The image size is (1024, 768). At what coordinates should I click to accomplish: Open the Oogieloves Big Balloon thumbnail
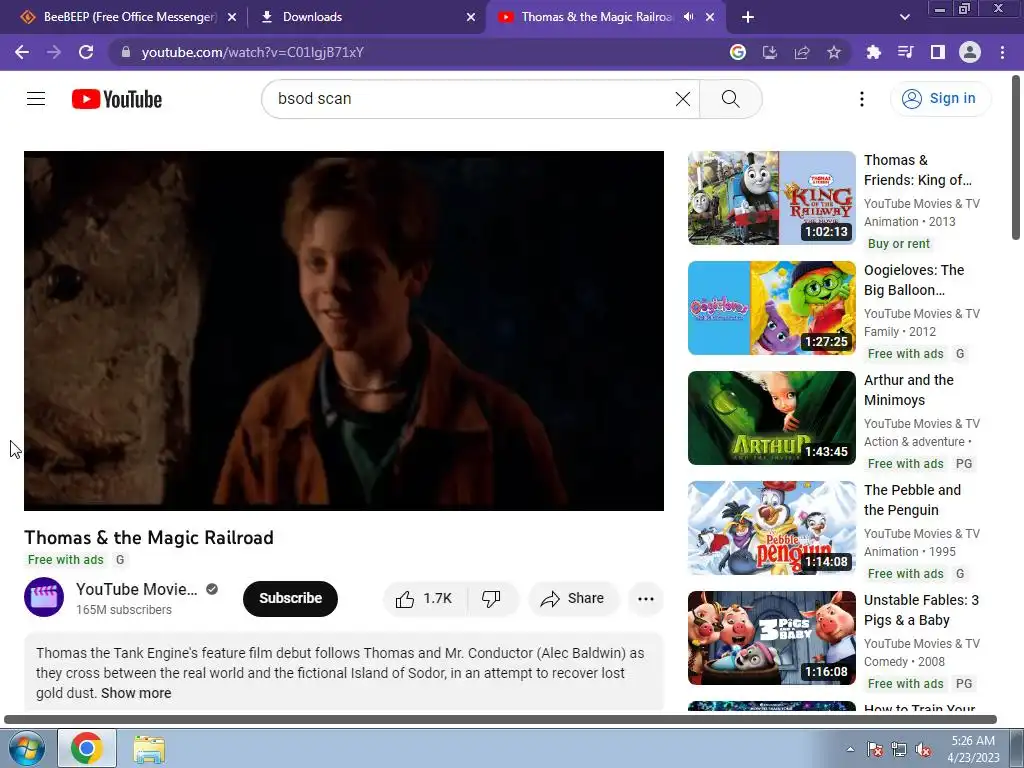tap(771, 308)
